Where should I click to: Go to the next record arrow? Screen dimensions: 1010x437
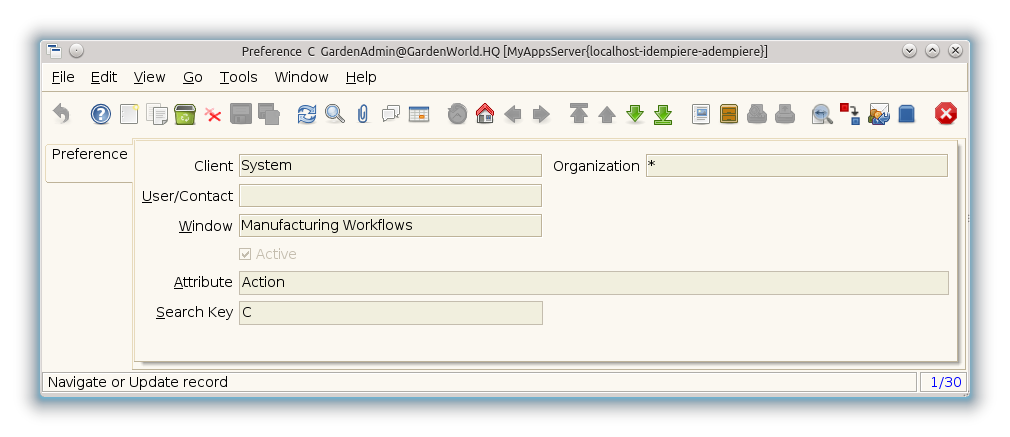635,114
